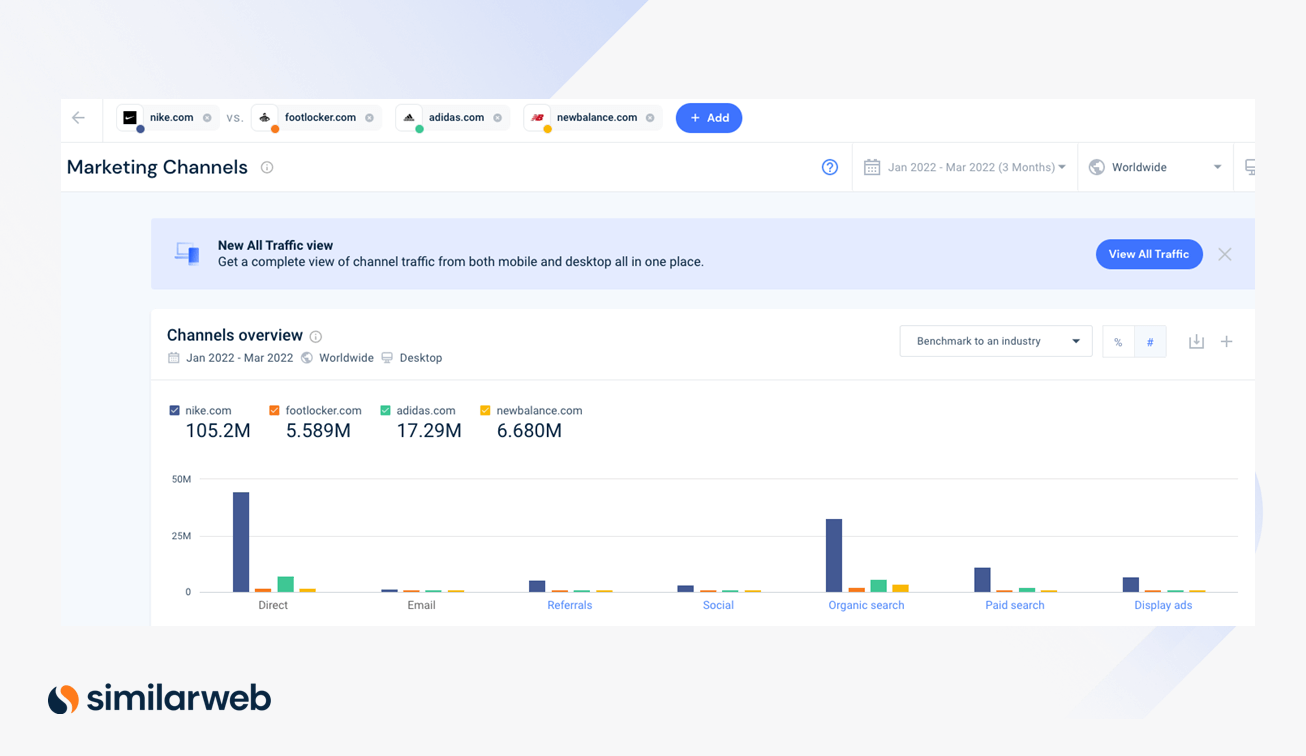Image resolution: width=1306 pixels, height=756 pixels.
Task: Remove footlocker.com from comparison
Action: 370,118
